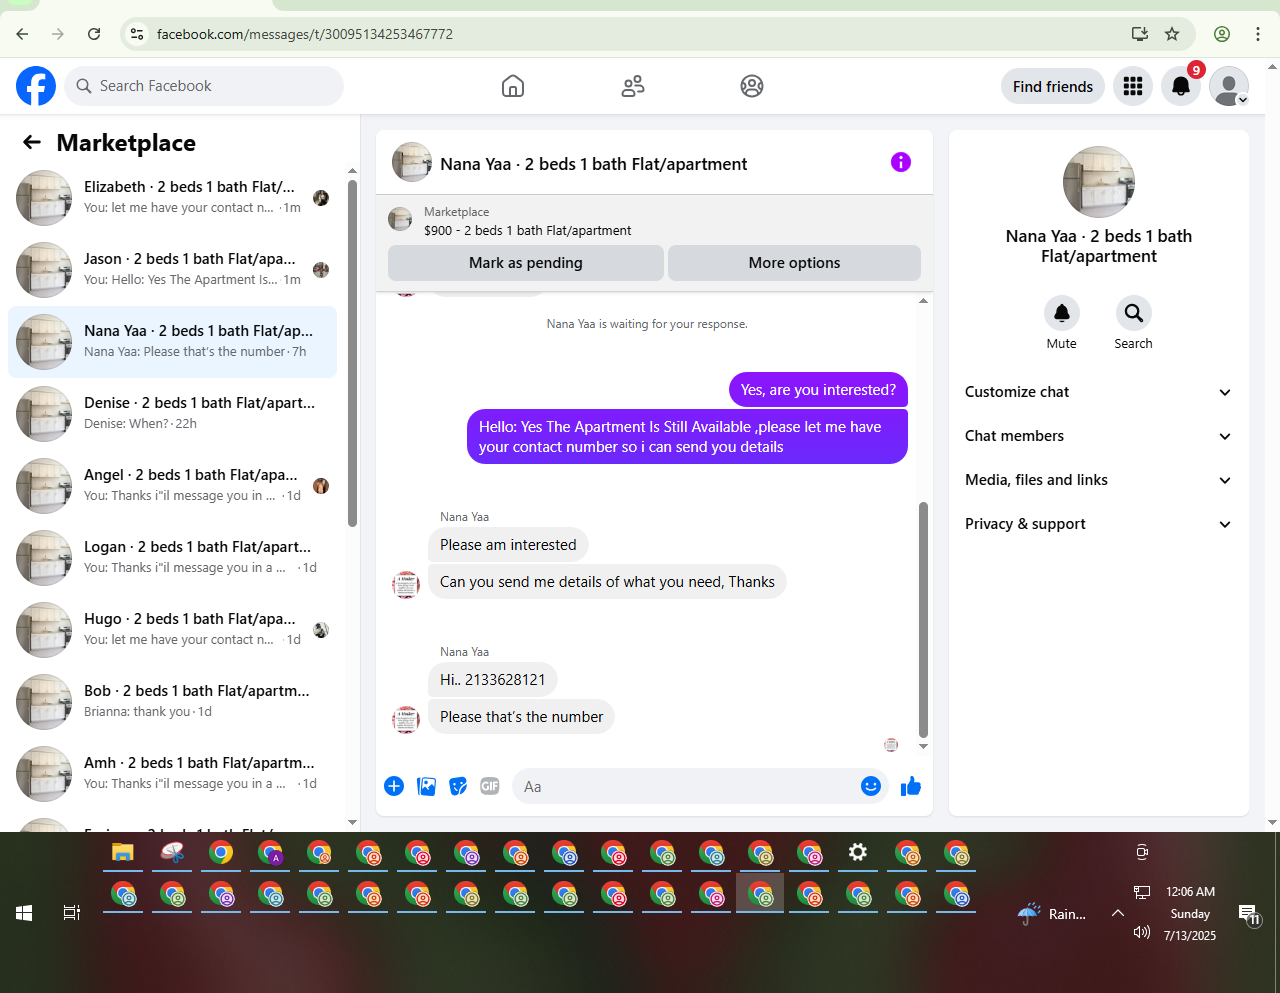Expand Chat members section
Screen dimensions: 1280x993
(x=1098, y=436)
